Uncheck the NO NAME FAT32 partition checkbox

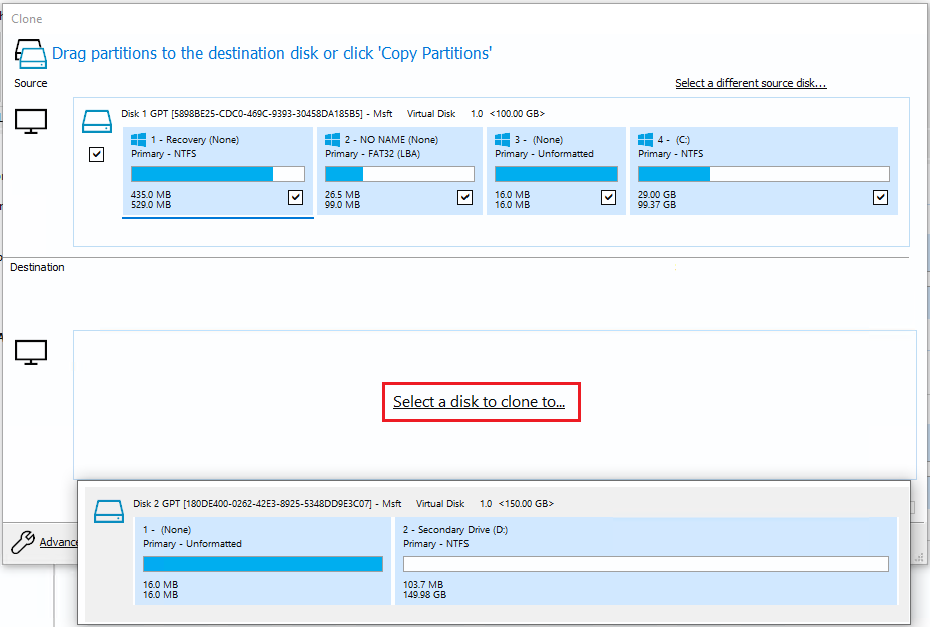464,197
